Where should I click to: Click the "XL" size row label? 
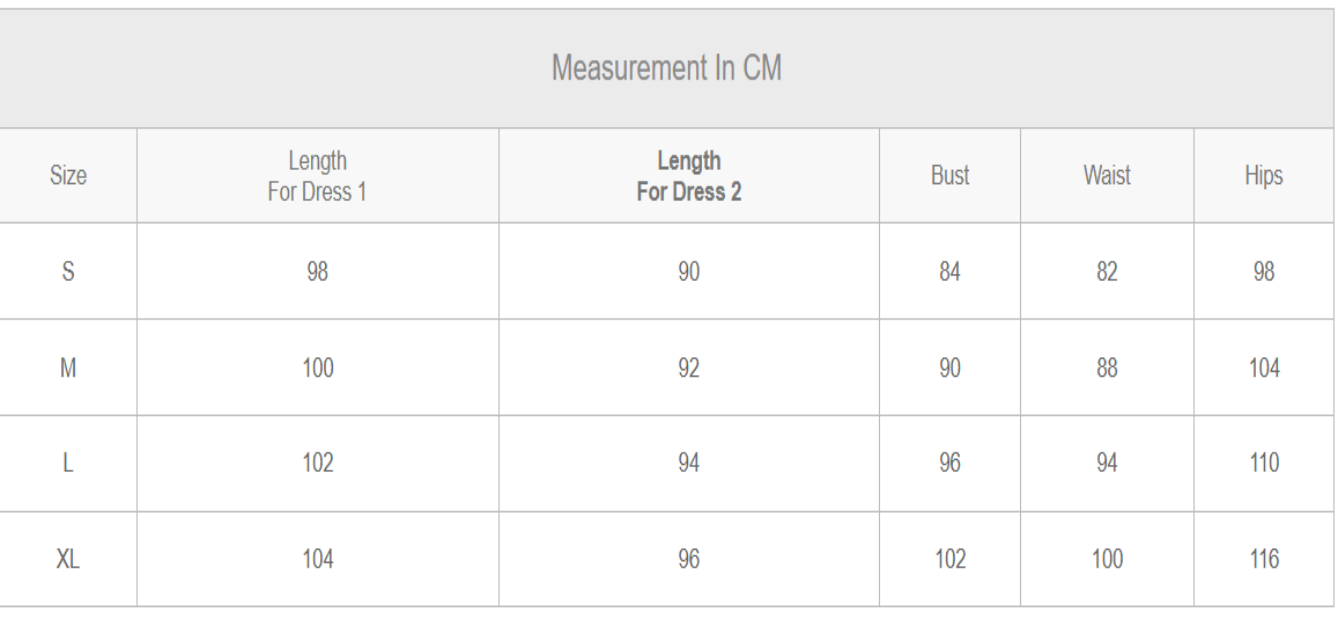pos(68,560)
